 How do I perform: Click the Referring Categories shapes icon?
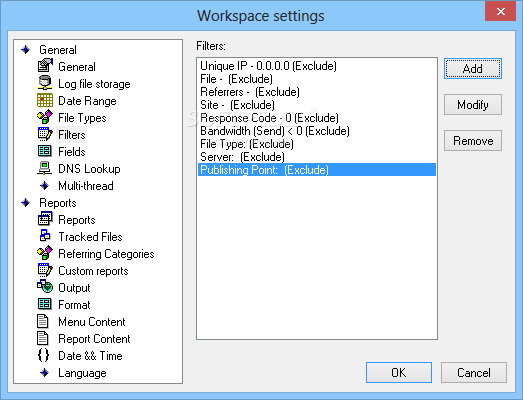(45, 253)
